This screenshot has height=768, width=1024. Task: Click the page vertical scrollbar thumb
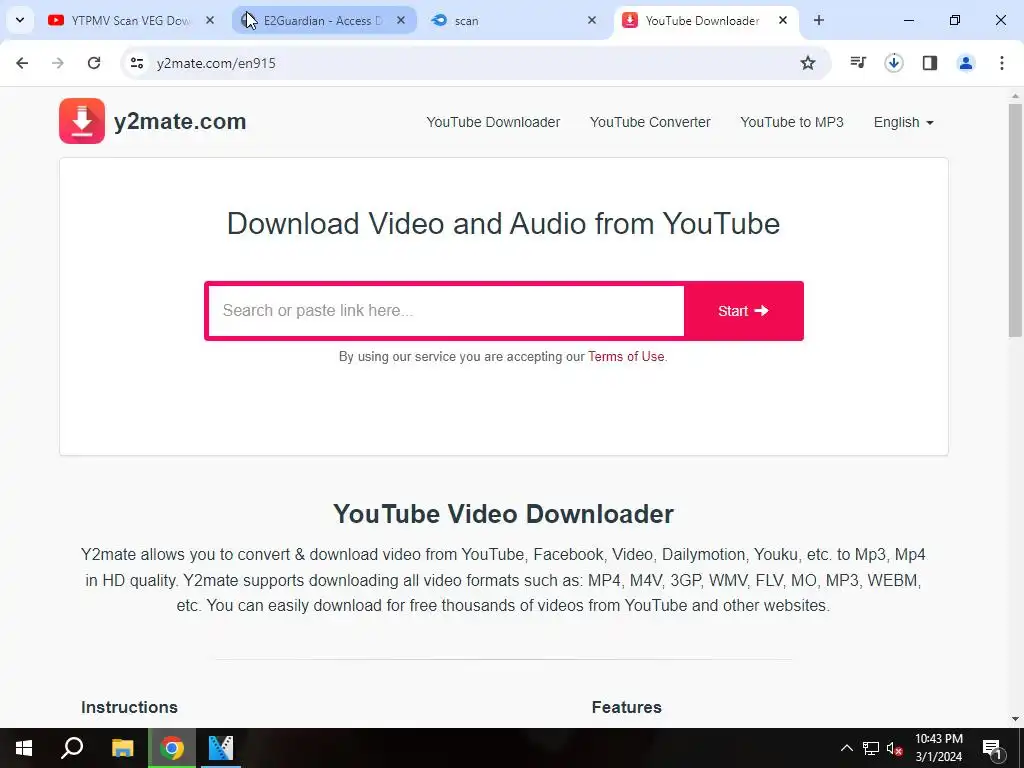click(x=1016, y=220)
